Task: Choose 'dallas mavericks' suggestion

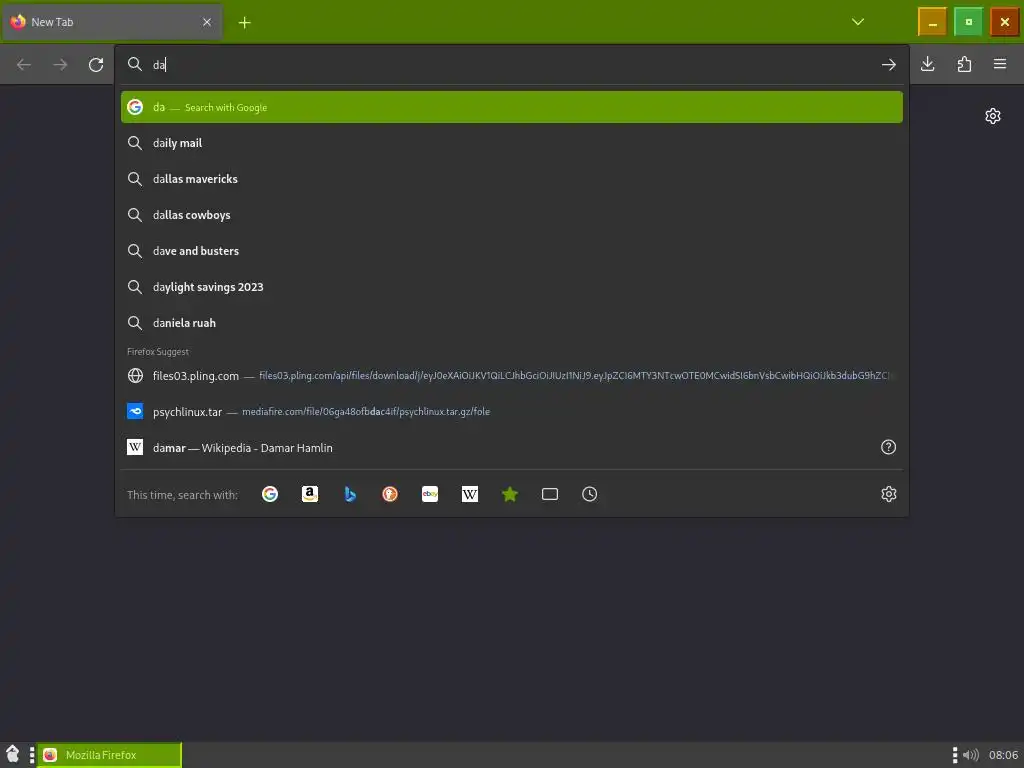Action: pos(511,179)
